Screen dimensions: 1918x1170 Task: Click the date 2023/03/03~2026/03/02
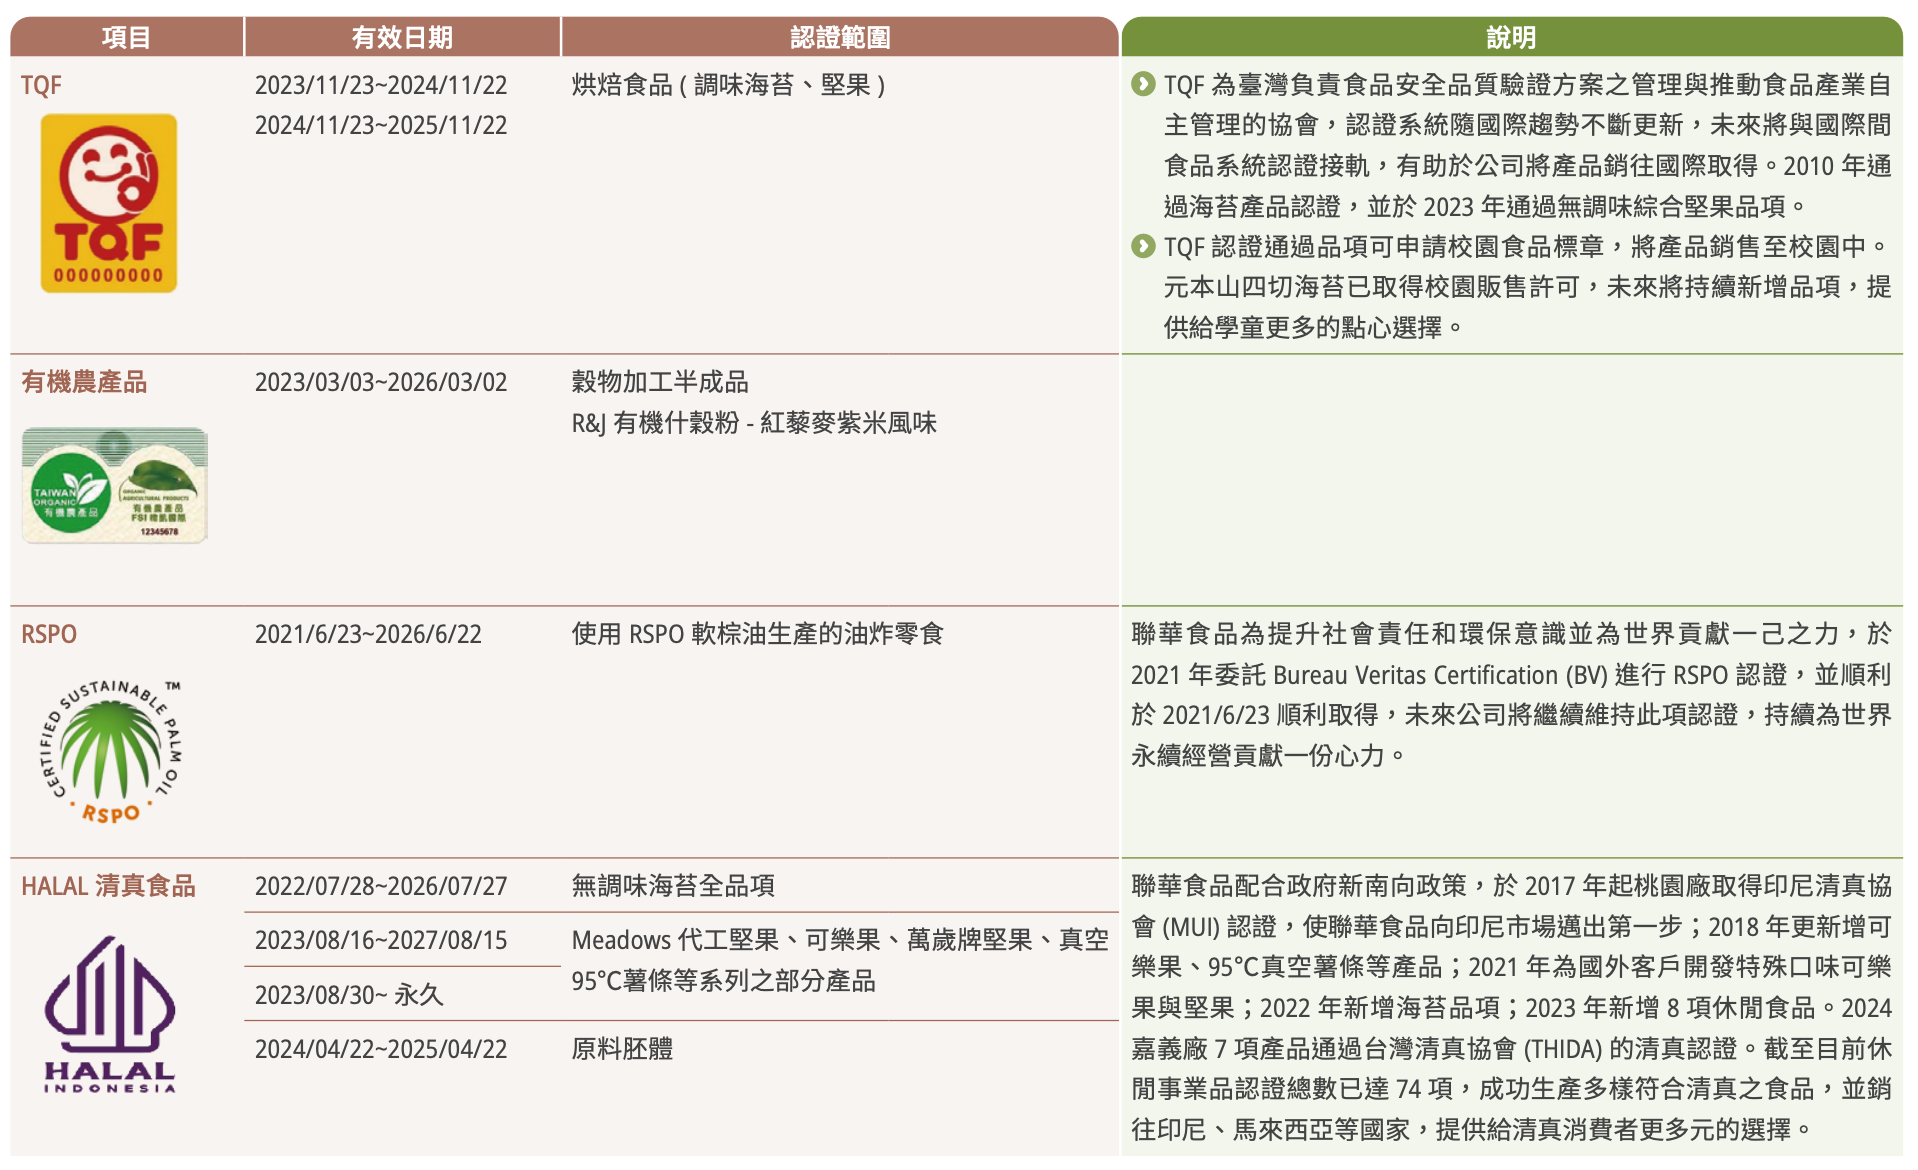tap(380, 382)
